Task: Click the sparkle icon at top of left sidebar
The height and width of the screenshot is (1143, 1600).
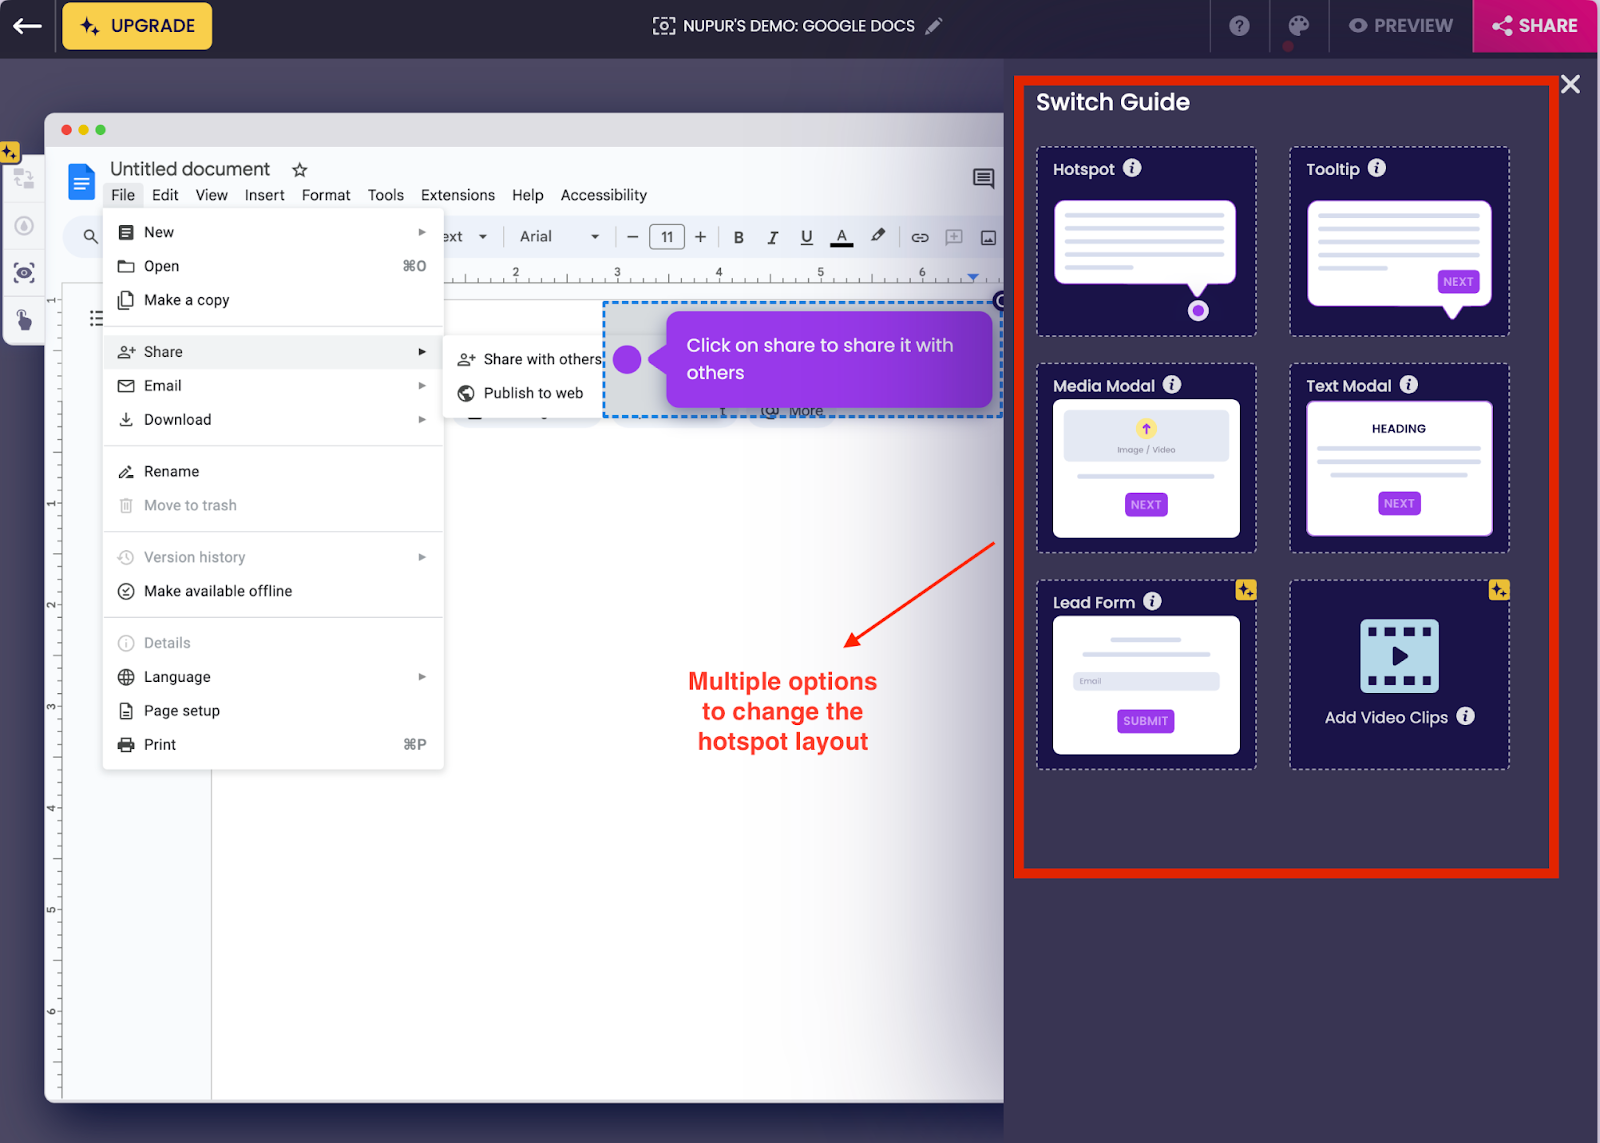Action: point(9,153)
